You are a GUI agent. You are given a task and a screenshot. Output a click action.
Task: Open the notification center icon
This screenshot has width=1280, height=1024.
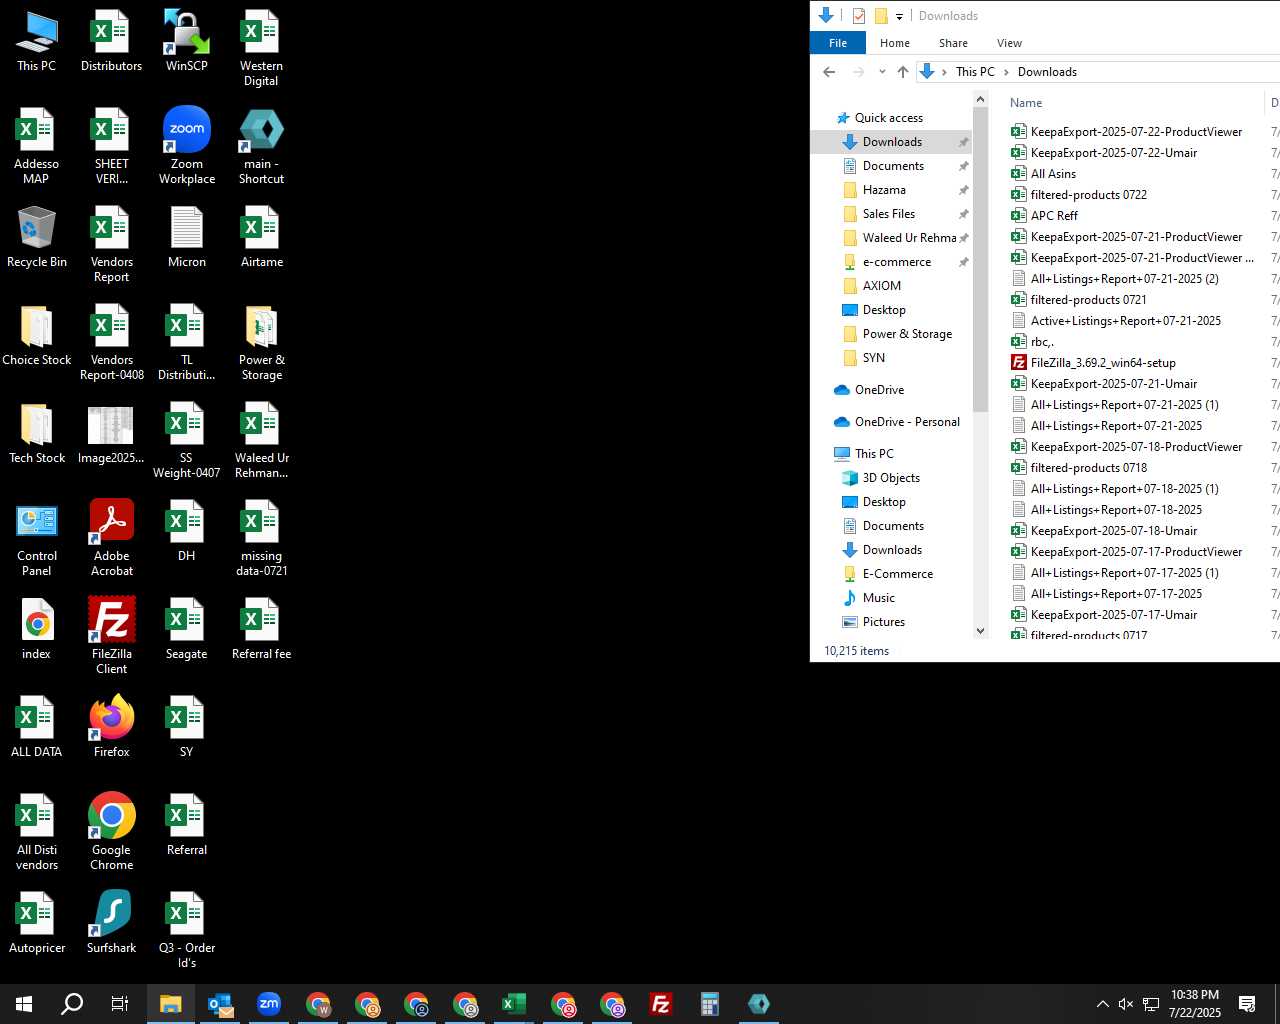(x=1247, y=1004)
